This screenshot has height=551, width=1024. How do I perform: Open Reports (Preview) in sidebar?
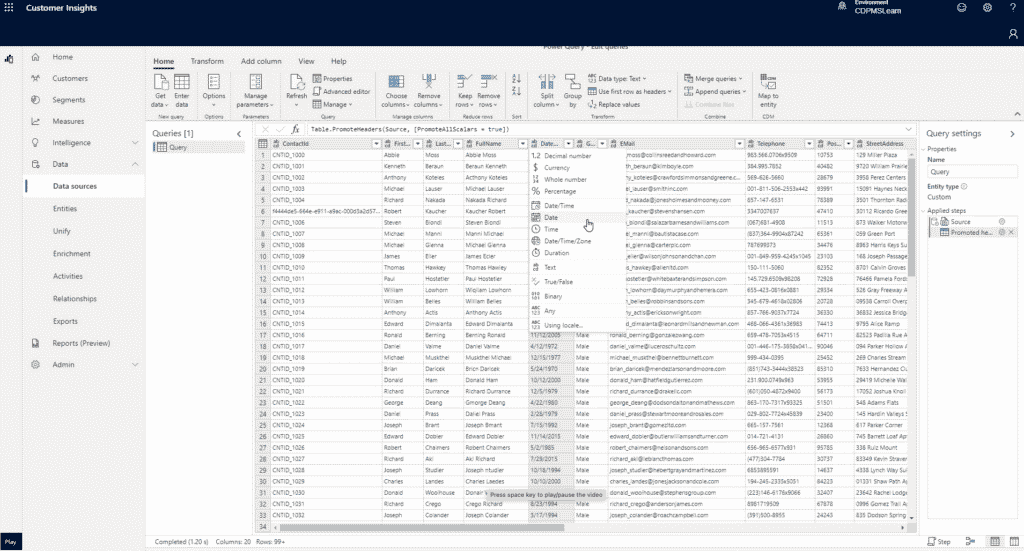tap(81, 343)
